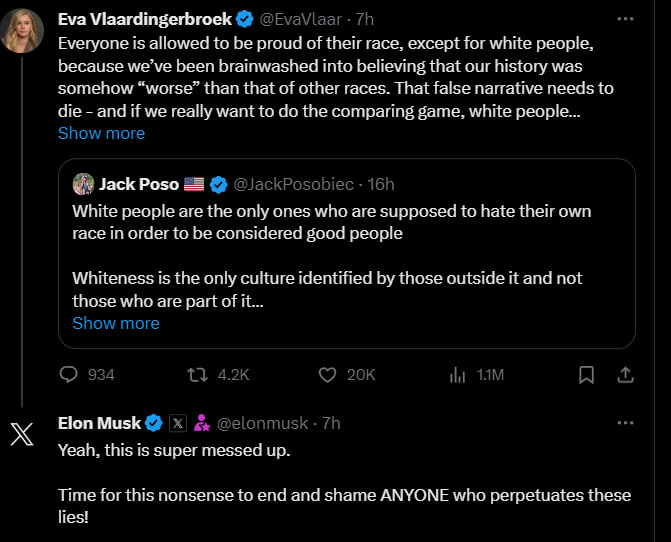
Task: Open Jack Poso's small avatar in quote
Action: [83, 184]
